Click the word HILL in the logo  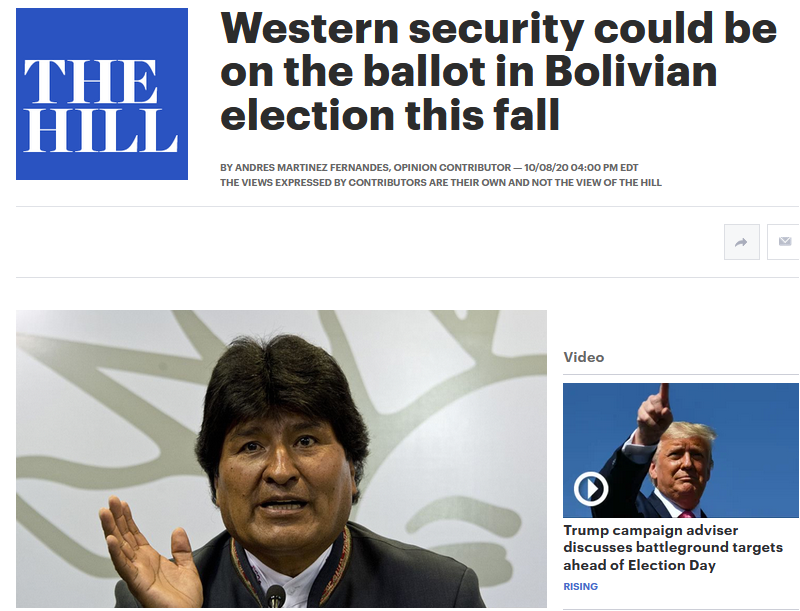click(x=101, y=131)
